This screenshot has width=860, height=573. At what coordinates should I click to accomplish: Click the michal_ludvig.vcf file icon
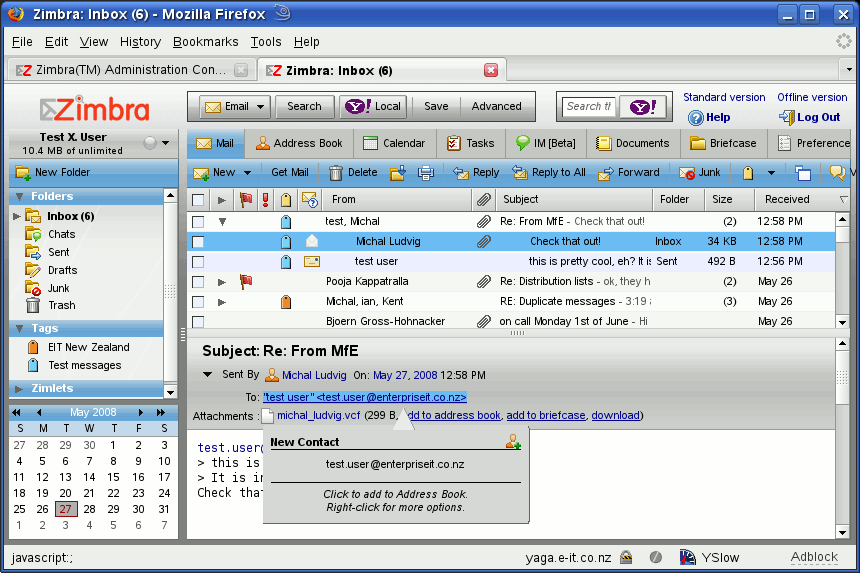click(268, 416)
